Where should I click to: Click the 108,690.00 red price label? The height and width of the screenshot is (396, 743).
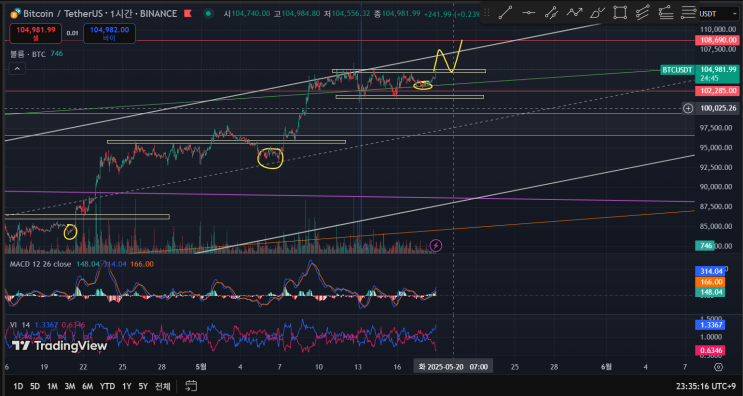click(x=716, y=41)
